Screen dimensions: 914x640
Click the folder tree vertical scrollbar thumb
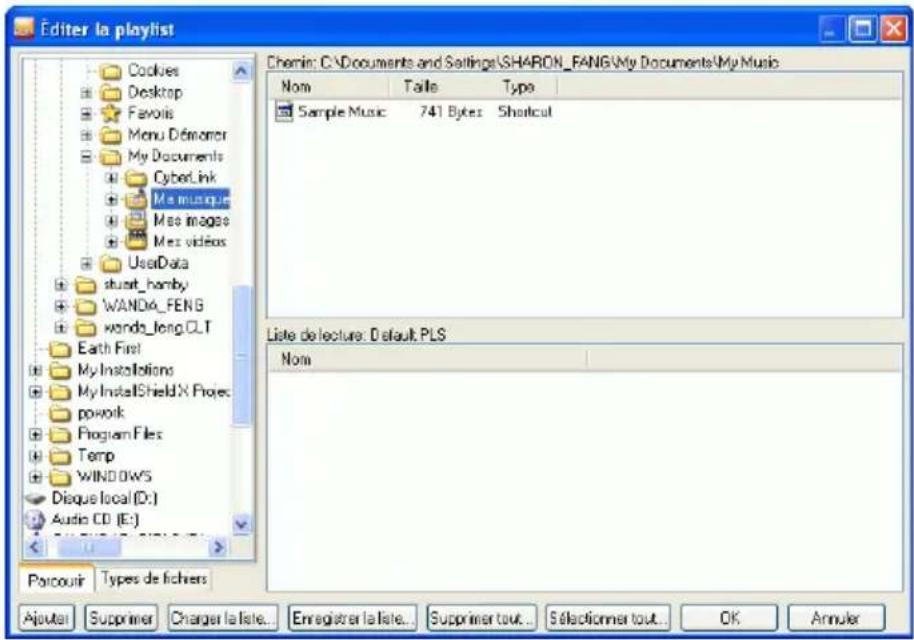(241, 356)
